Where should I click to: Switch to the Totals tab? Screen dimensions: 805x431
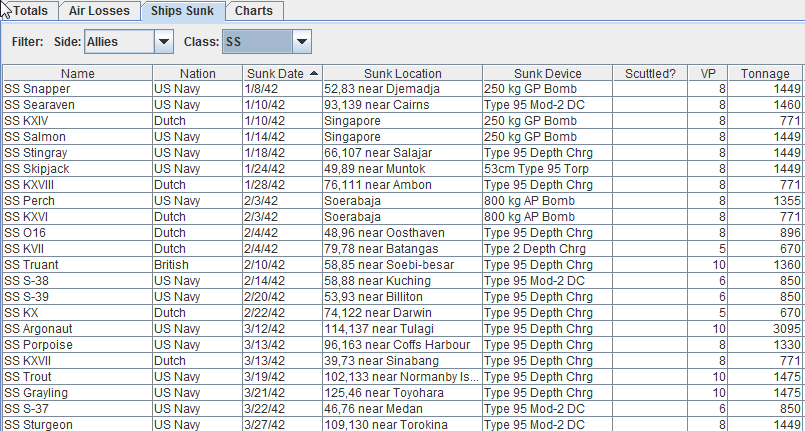coord(29,11)
